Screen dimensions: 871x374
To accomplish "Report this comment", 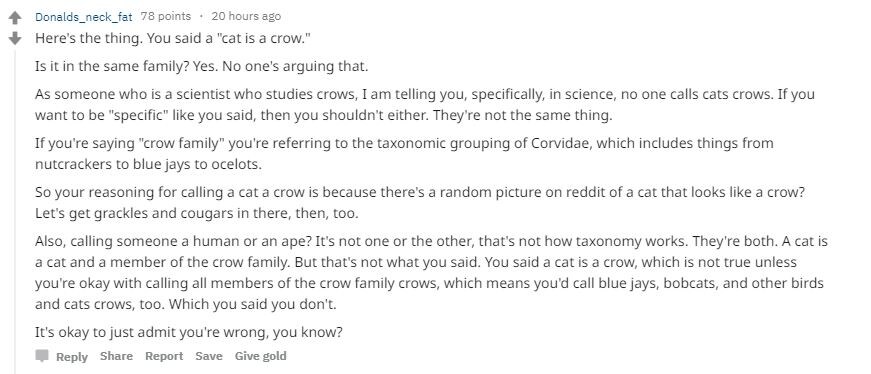I will pyautogui.click(x=164, y=356).
